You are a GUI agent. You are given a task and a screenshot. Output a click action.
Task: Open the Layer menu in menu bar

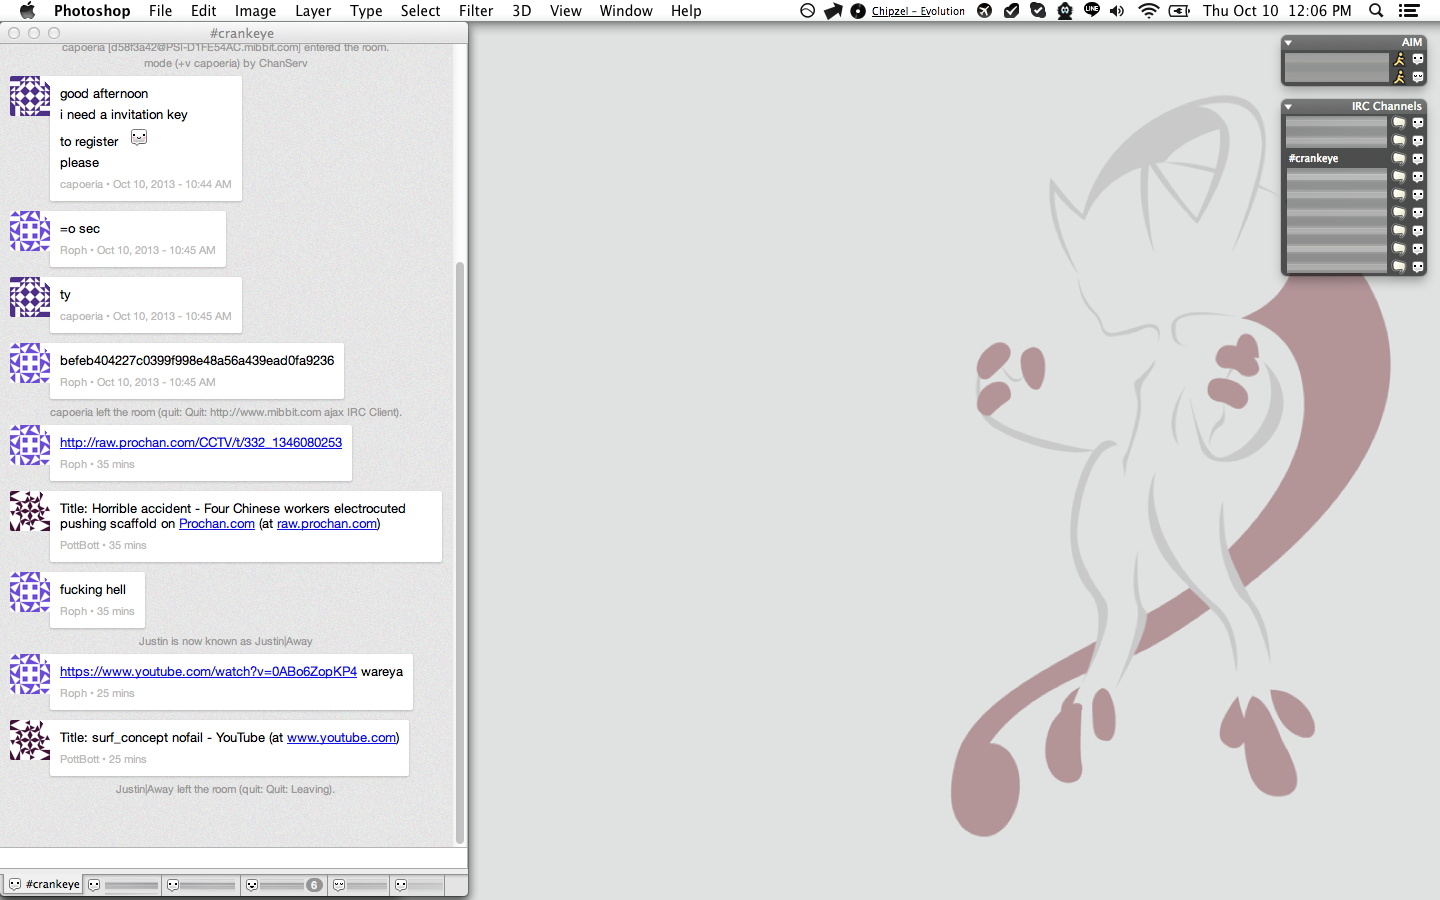click(312, 11)
